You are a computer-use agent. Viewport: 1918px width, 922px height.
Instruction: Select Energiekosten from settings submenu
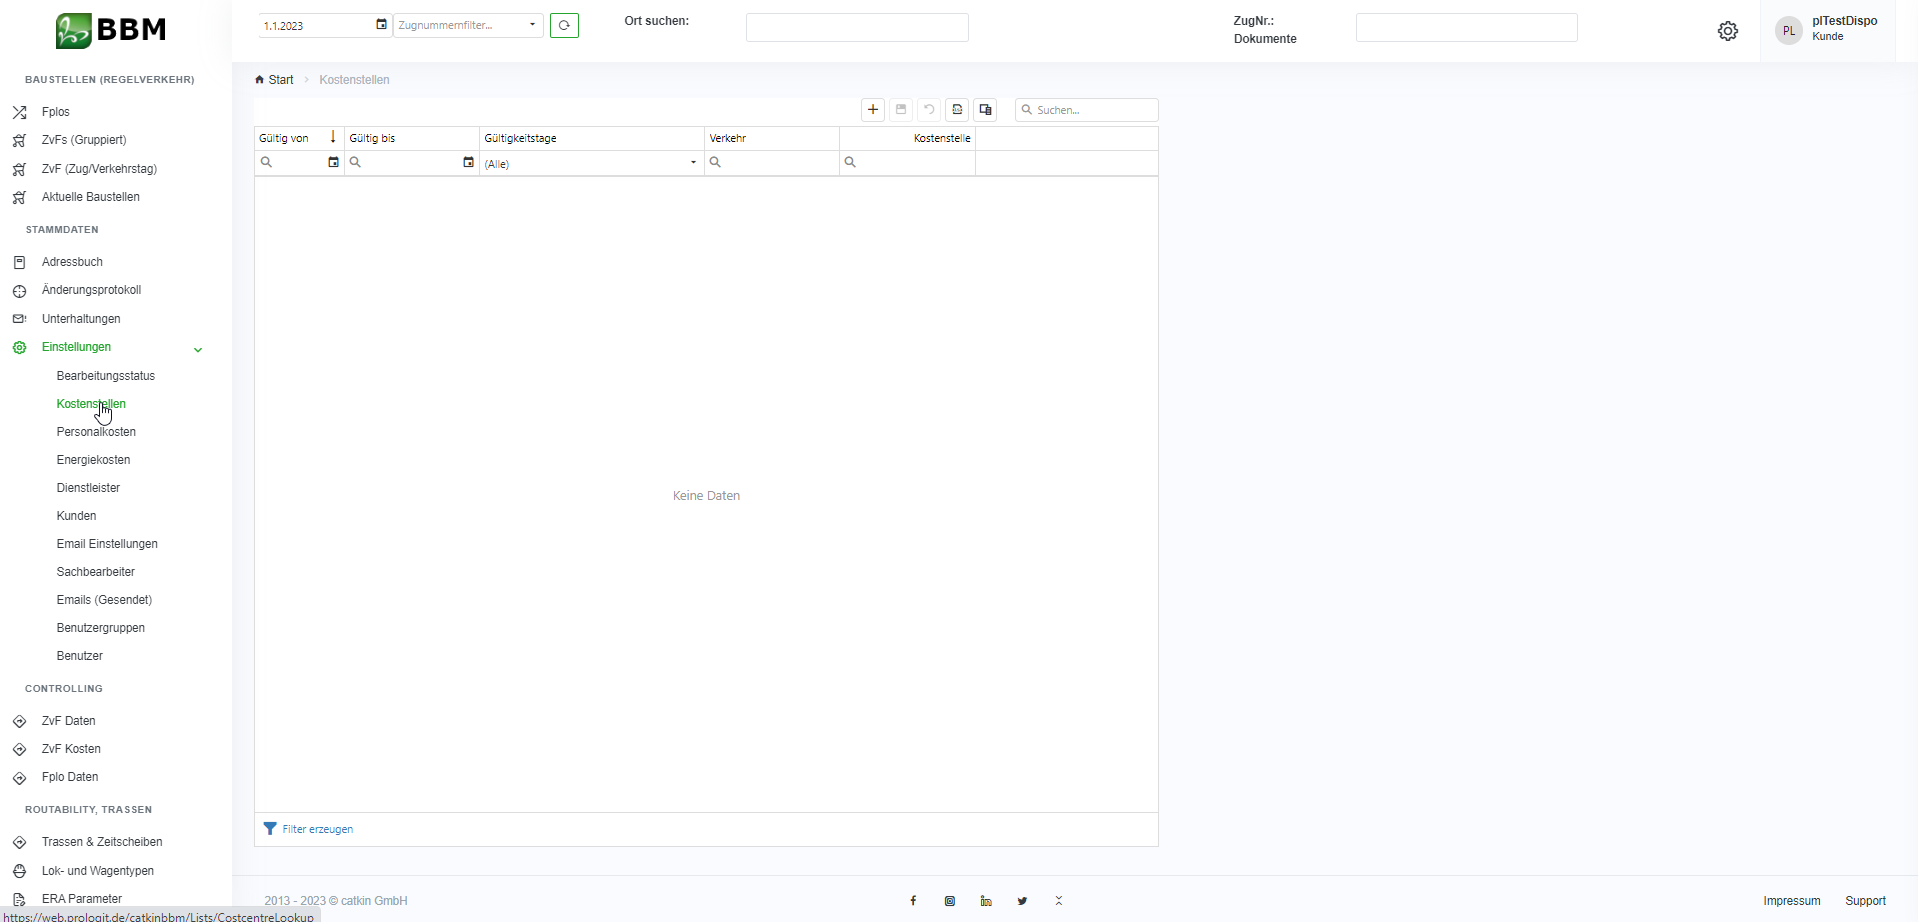(93, 460)
